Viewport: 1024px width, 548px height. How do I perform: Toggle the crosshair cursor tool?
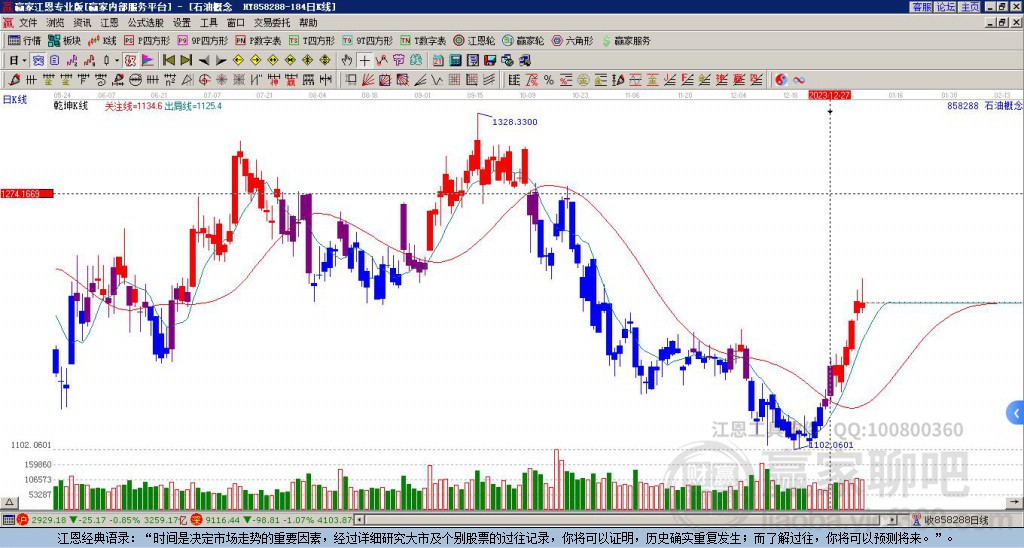tap(364, 61)
